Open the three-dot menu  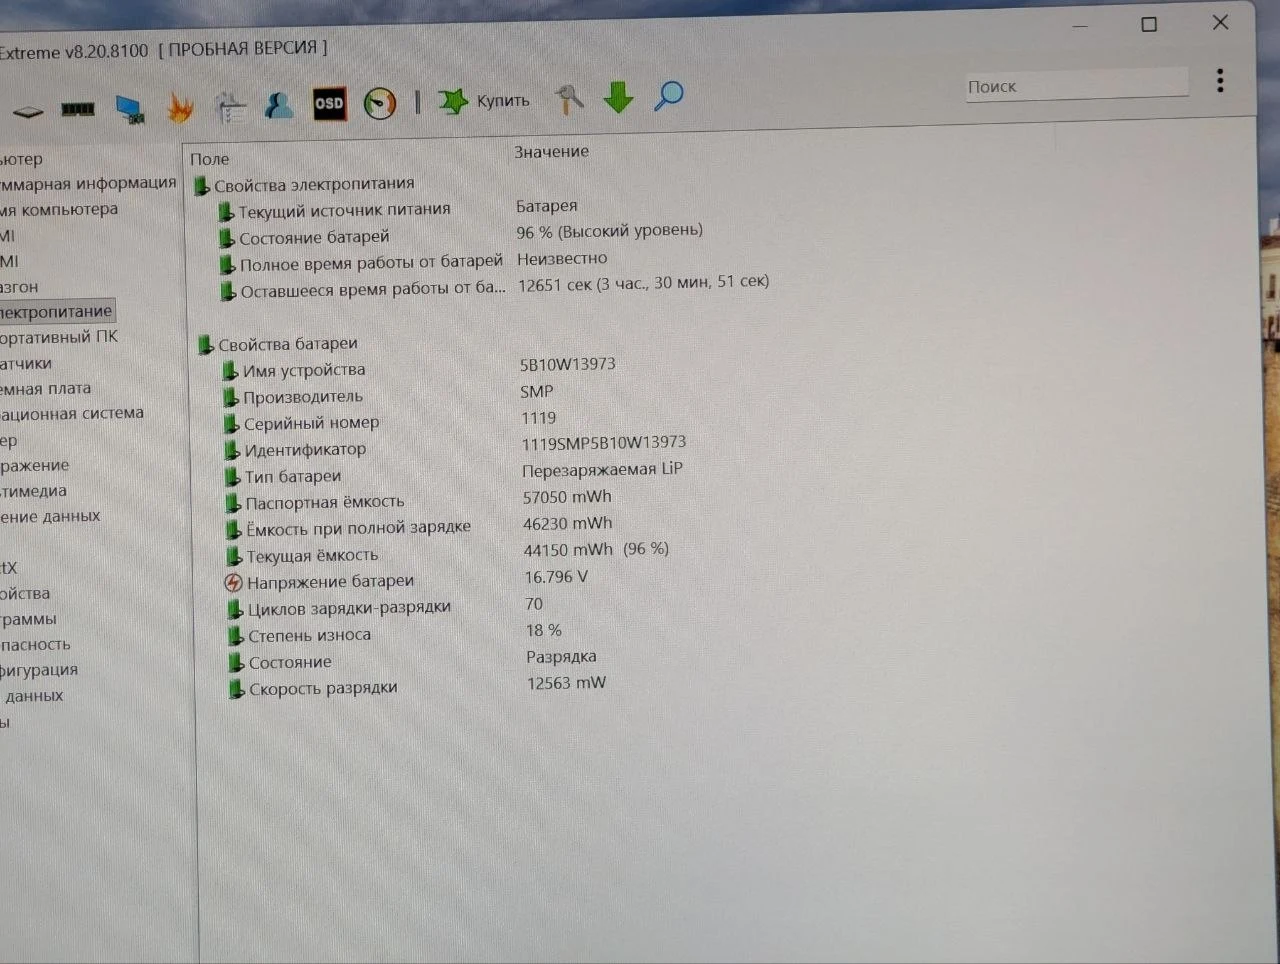1220,80
